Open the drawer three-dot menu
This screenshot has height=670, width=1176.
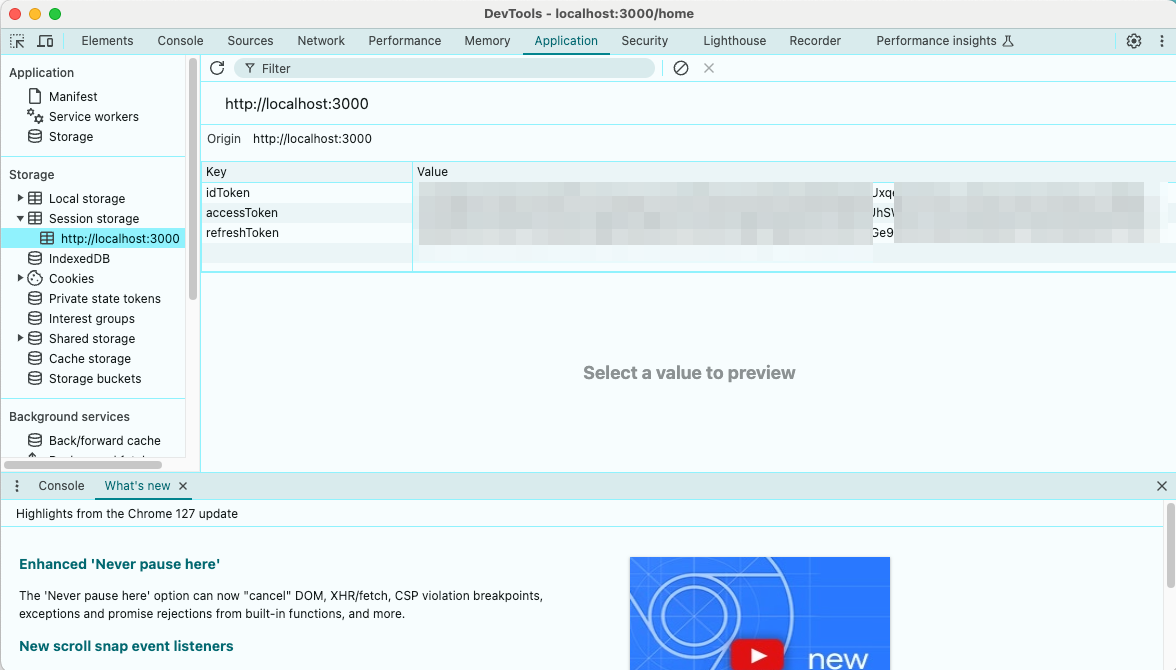pos(16,486)
